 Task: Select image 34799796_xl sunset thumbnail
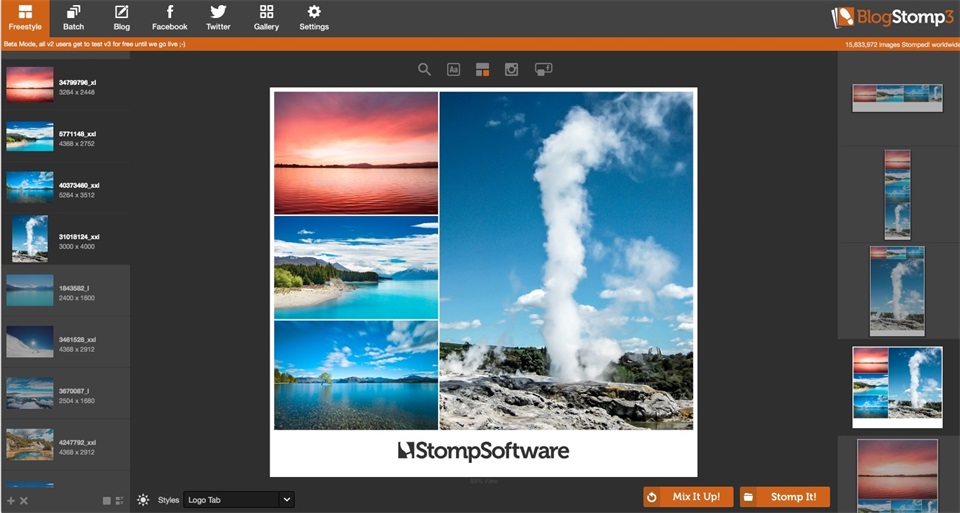pos(30,84)
